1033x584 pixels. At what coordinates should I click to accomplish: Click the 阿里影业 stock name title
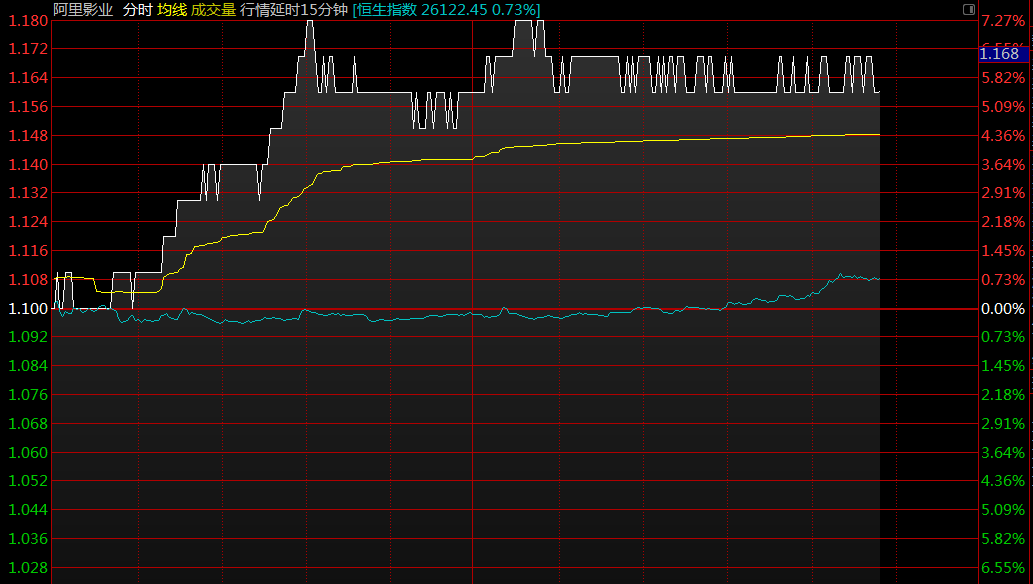[x=84, y=10]
